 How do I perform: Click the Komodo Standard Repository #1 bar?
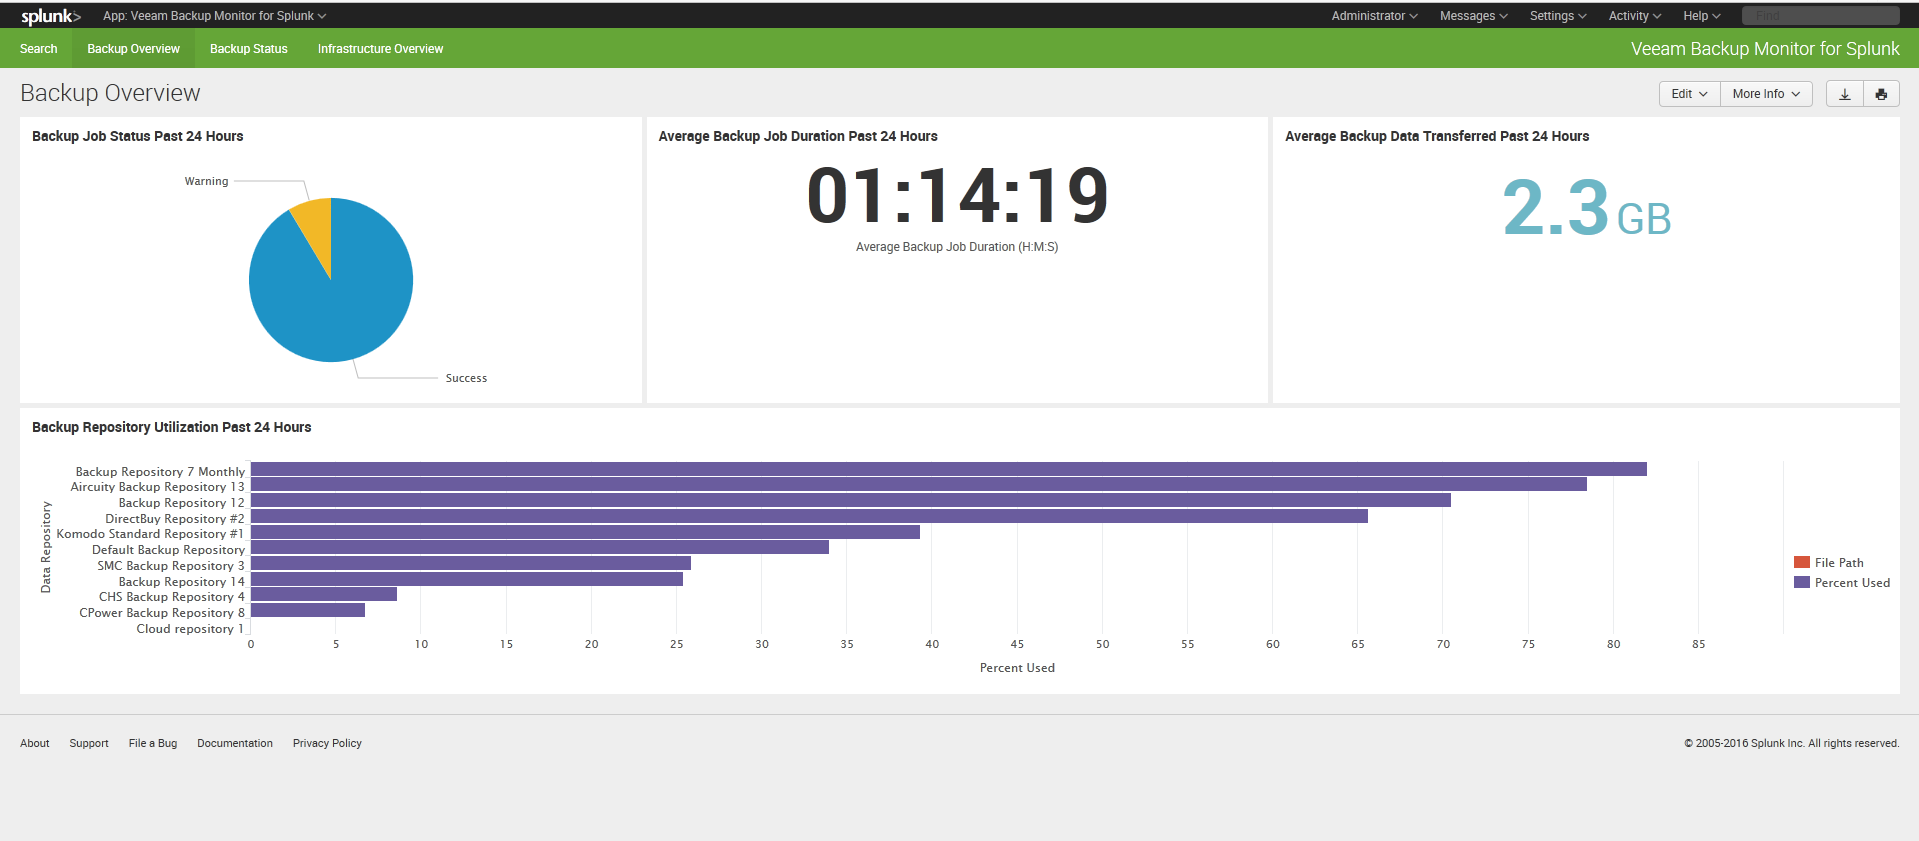coord(585,532)
